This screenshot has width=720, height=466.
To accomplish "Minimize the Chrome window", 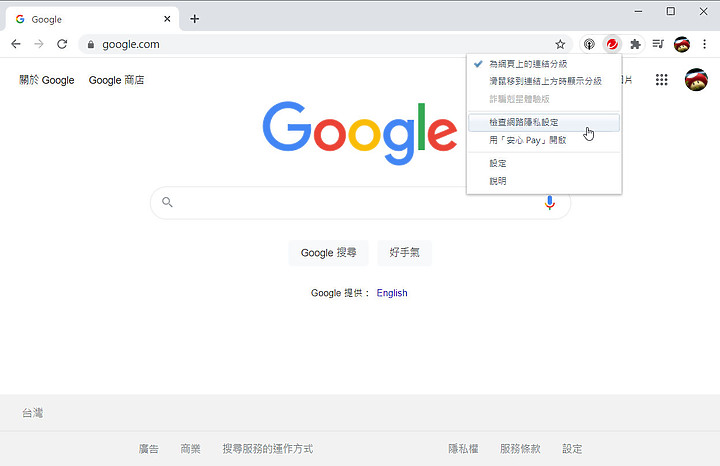I will (x=638, y=11).
